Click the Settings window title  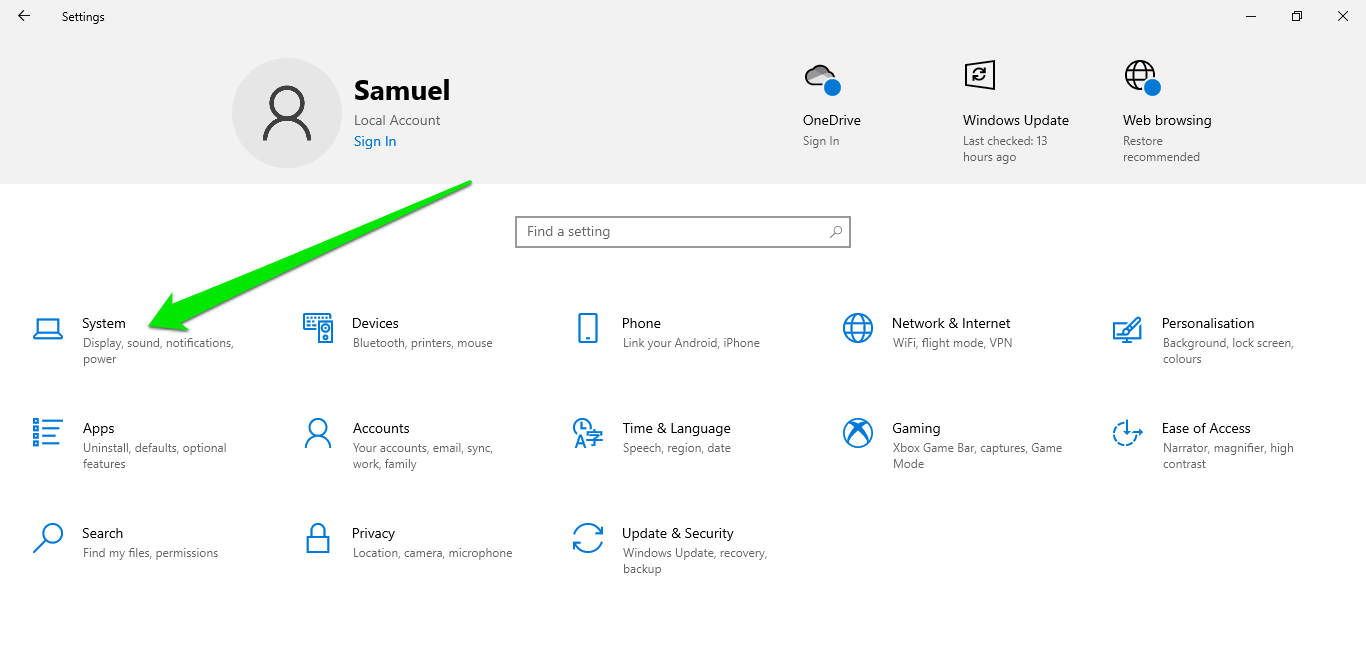pos(83,17)
